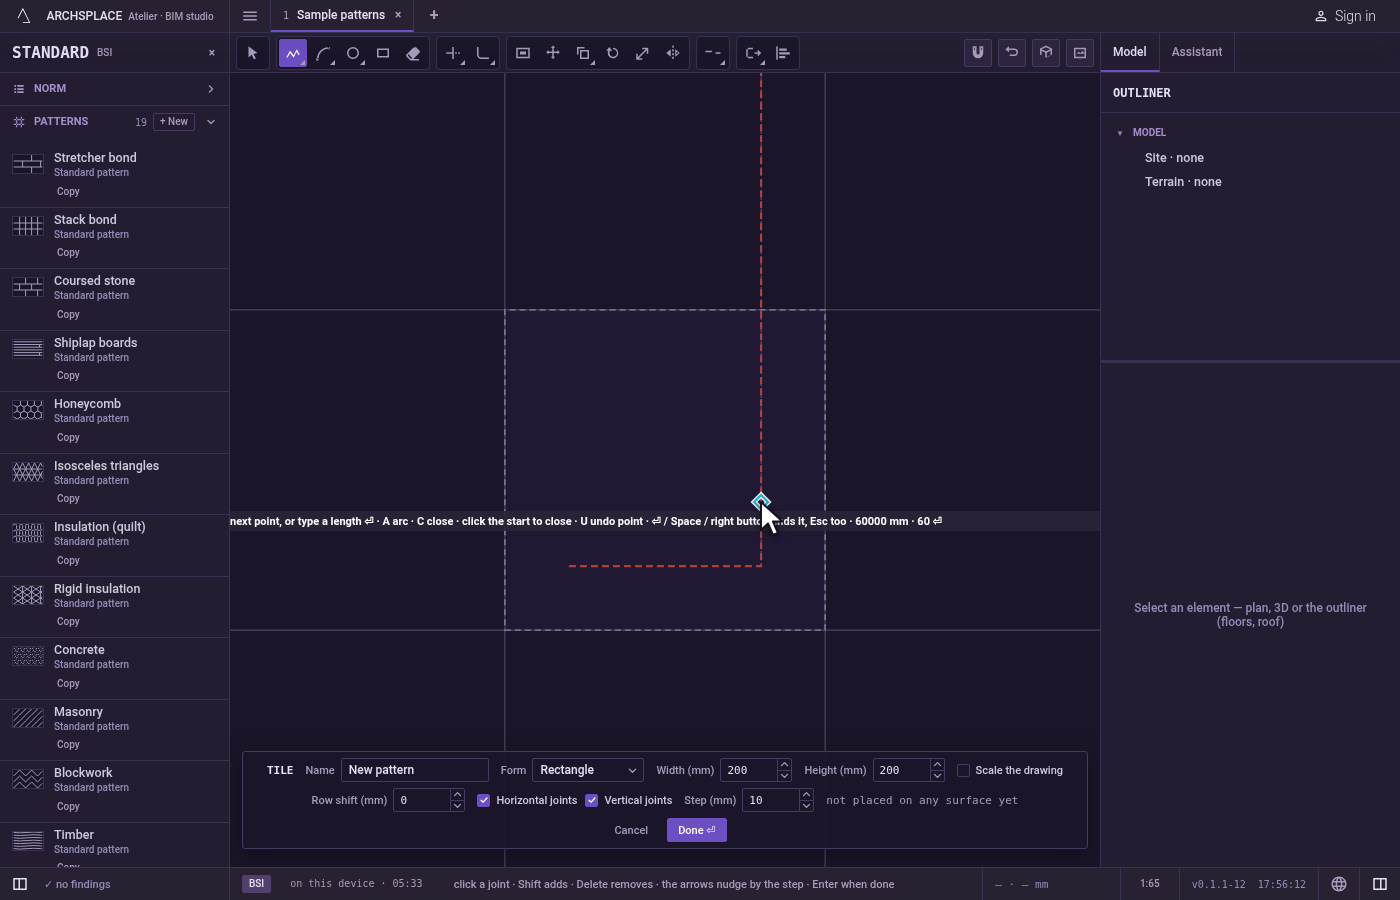Click the undo arrow icon

click(x=1012, y=53)
